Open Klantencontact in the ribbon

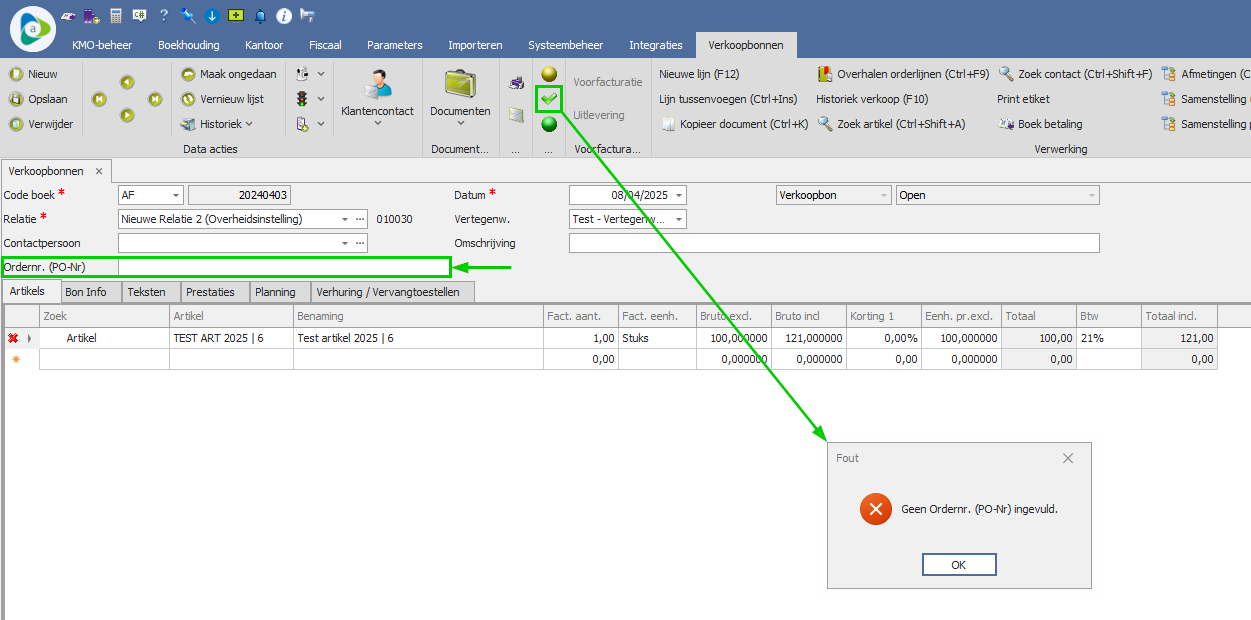pyautogui.click(x=377, y=98)
